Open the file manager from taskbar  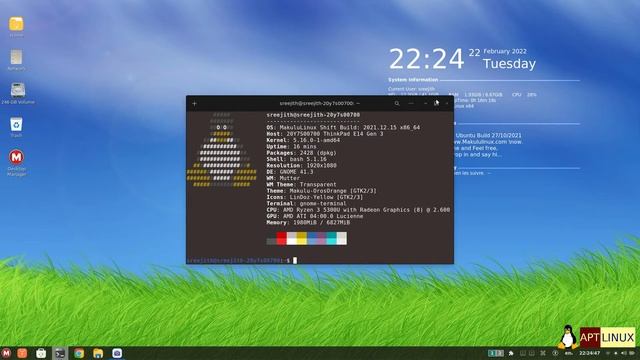tap(98, 353)
